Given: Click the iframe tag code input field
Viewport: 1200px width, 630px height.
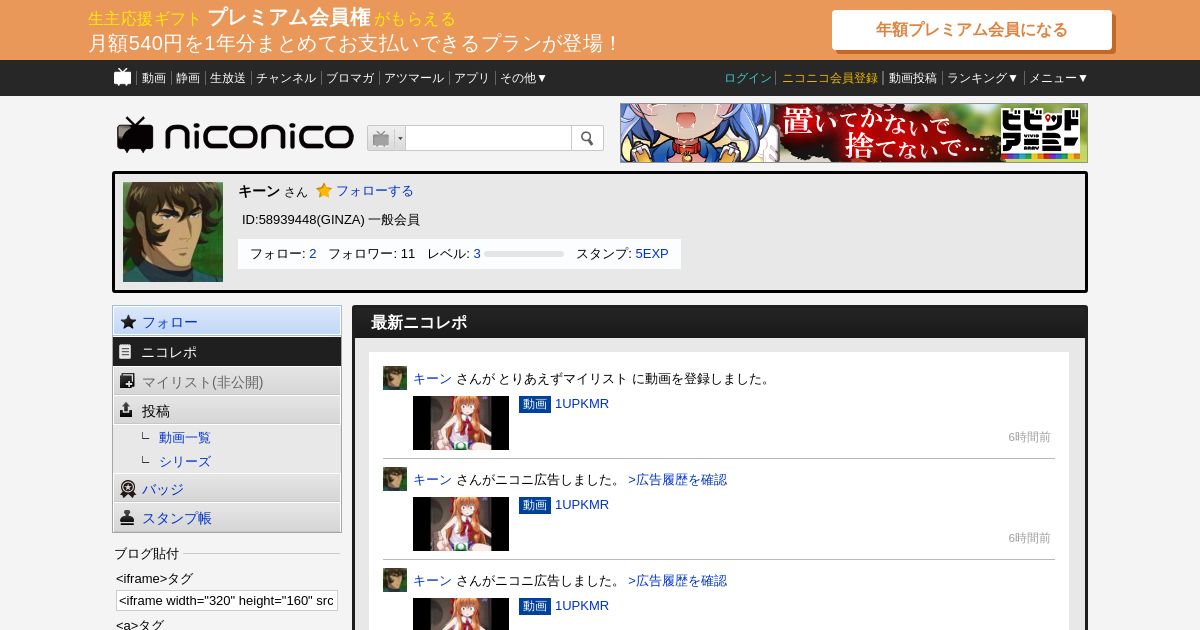Looking at the screenshot, I should pyautogui.click(x=227, y=600).
